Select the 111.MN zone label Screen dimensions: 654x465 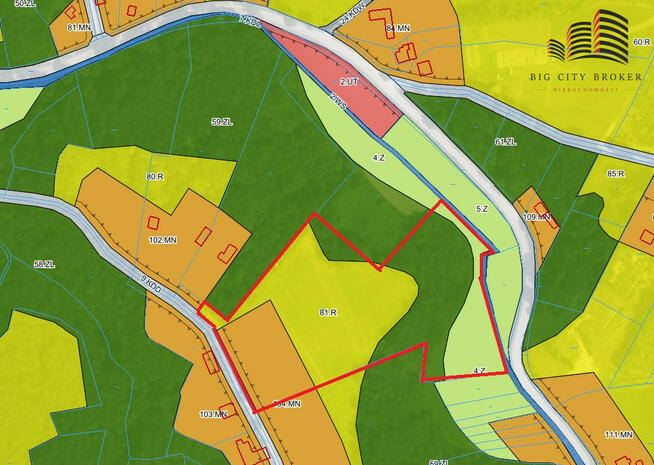(619, 435)
